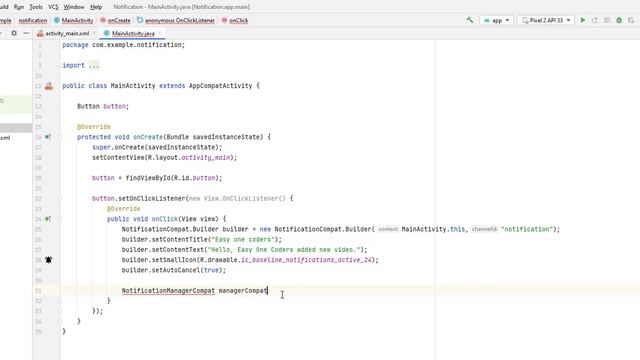
Task: Click the Apply Code Changes icon
Action: pos(607,20)
